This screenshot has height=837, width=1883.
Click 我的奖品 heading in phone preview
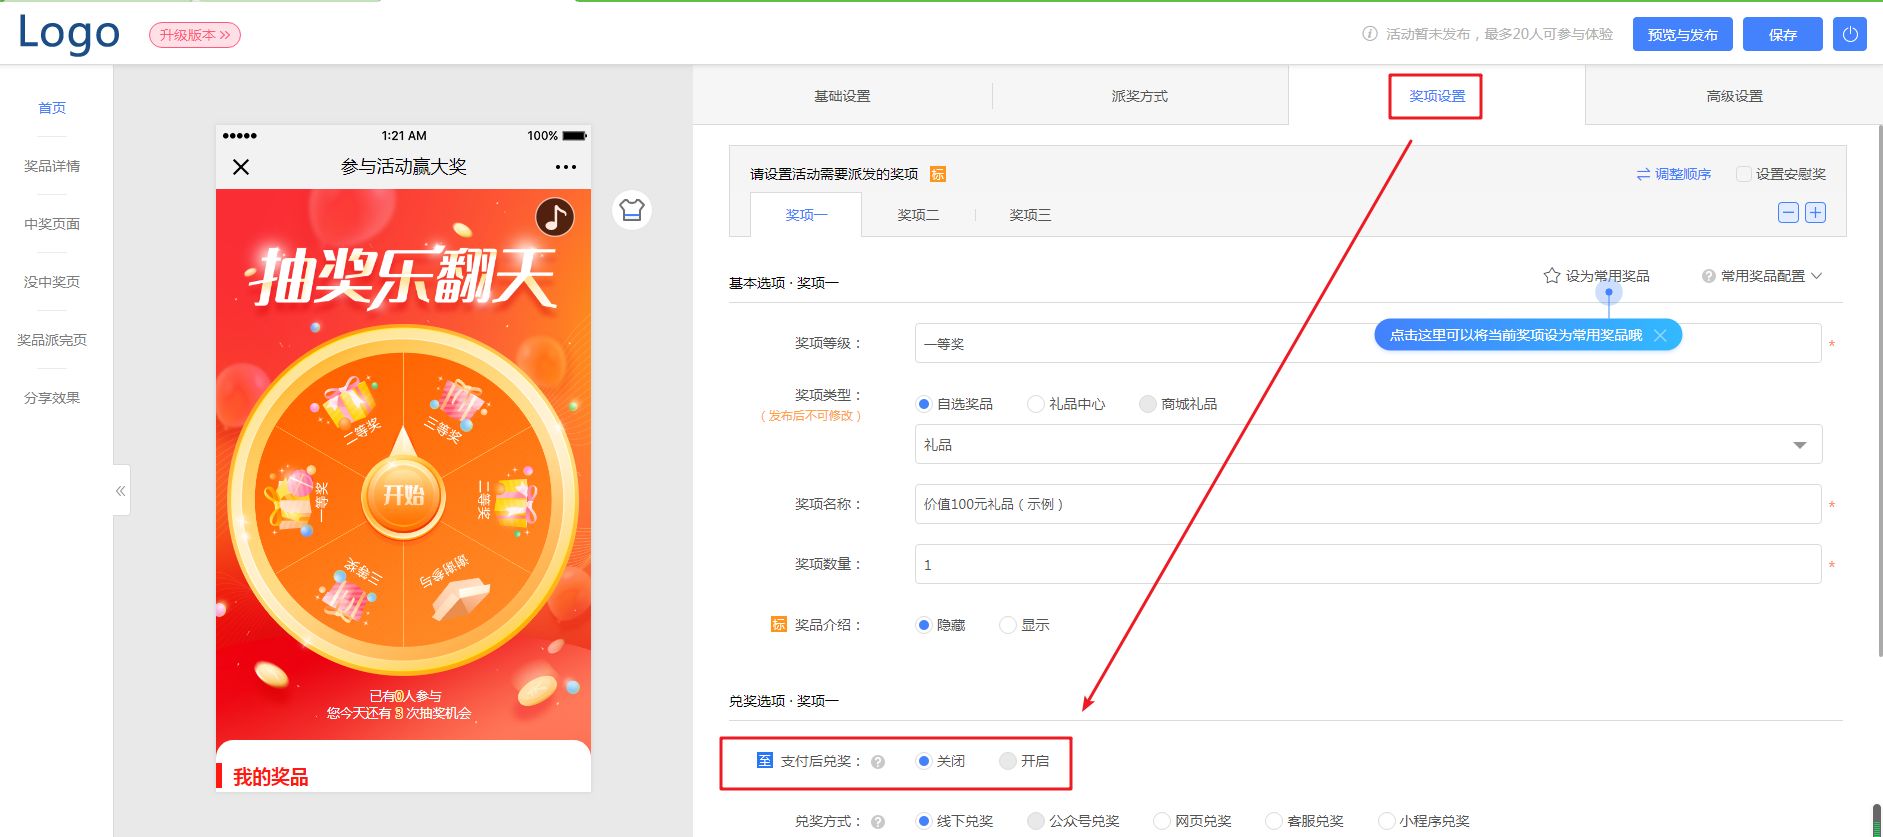270,777
